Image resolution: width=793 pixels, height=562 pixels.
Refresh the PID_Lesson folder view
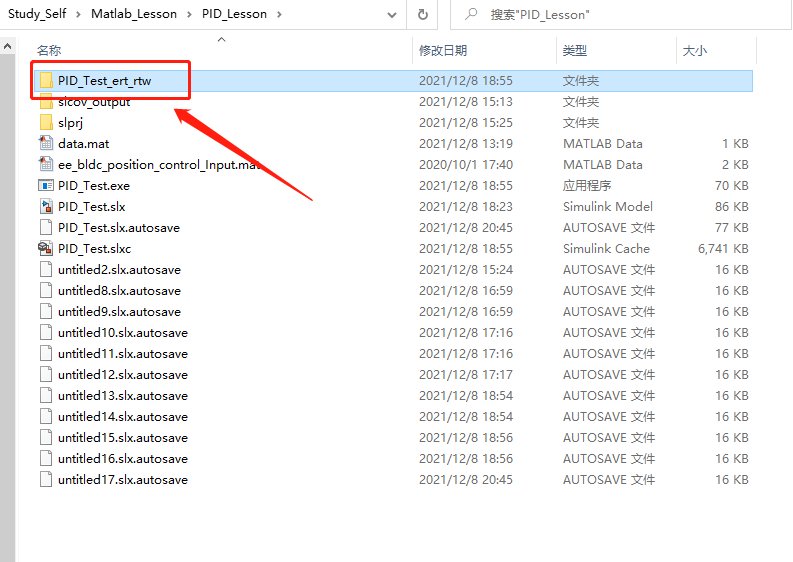tap(423, 14)
